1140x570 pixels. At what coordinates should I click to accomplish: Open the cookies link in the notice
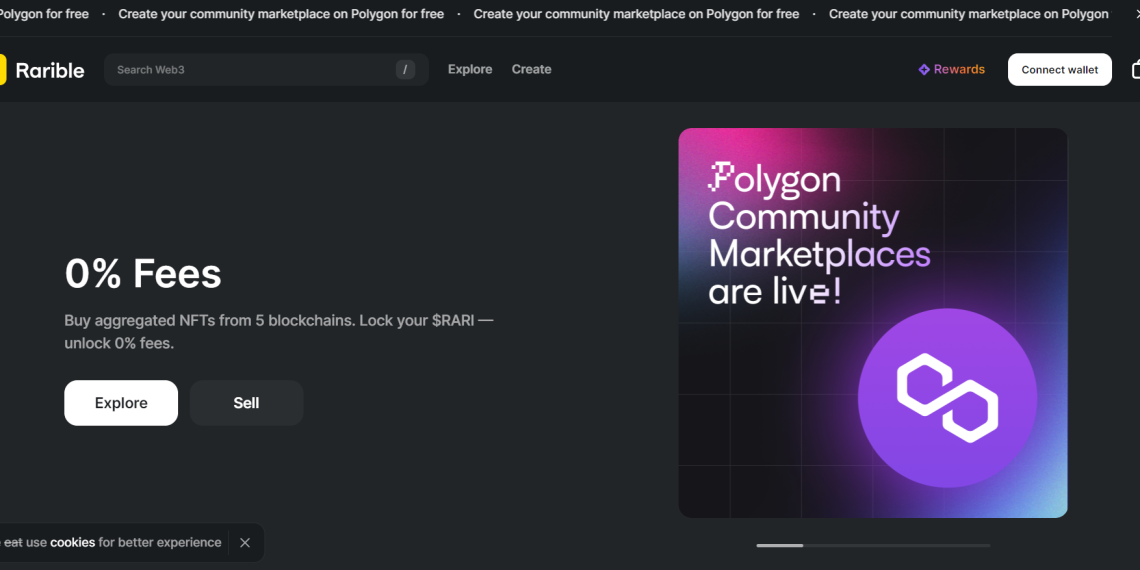tap(72, 542)
